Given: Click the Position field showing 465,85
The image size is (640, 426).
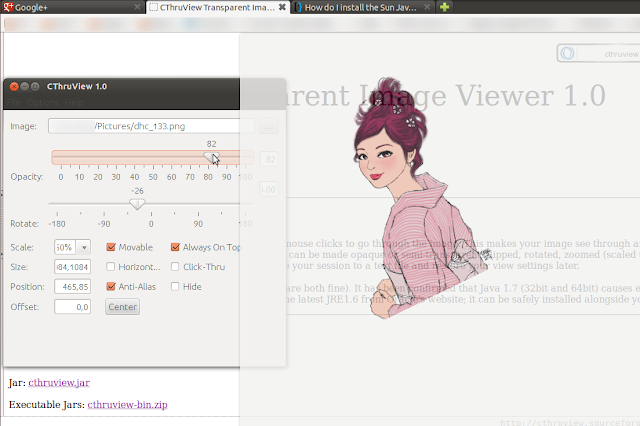Looking at the screenshot, I should pos(72,287).
